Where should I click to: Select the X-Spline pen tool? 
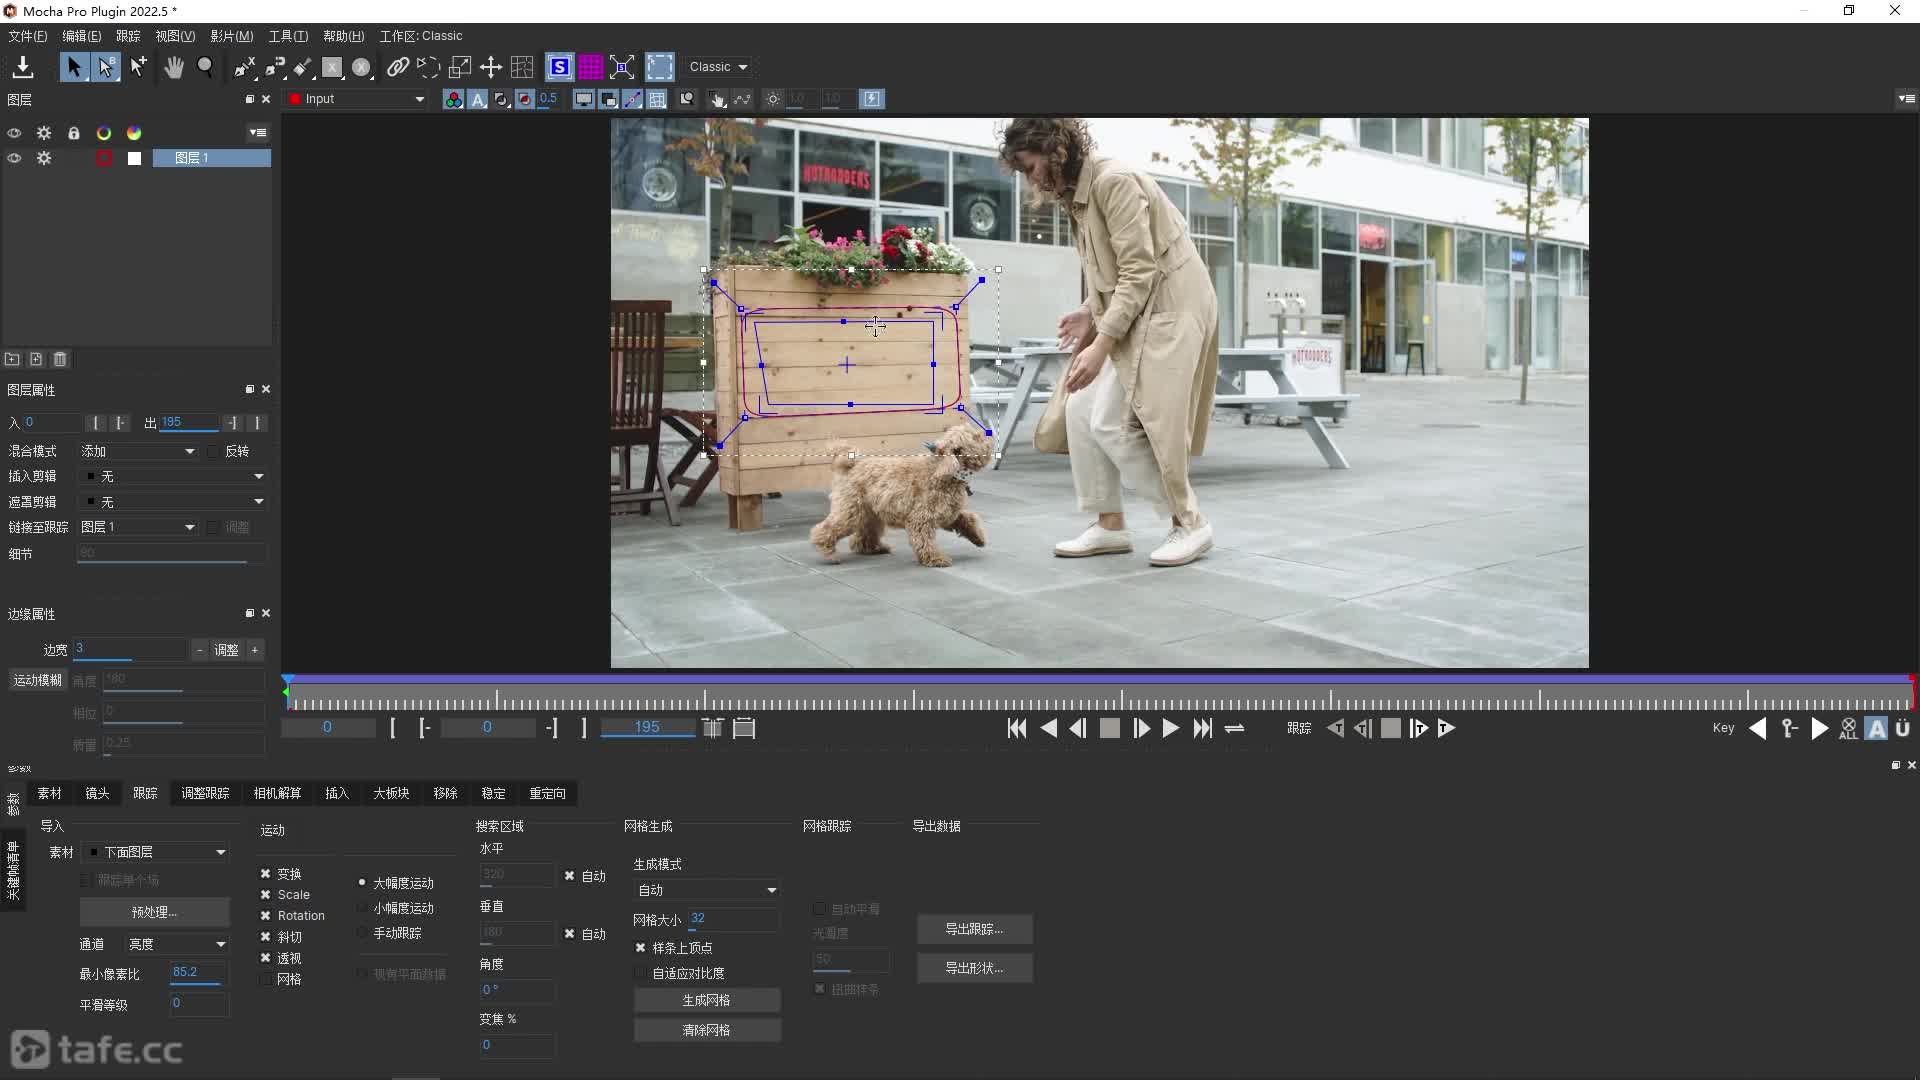tap(244, 67)
